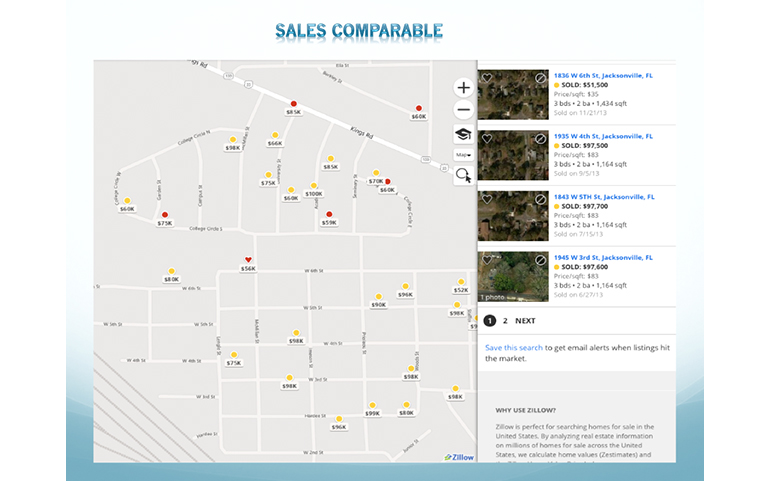Viewport: 770px width, 481px height.
Task: Open 1843 W 5TH St listing link
Action: [604, 195]
